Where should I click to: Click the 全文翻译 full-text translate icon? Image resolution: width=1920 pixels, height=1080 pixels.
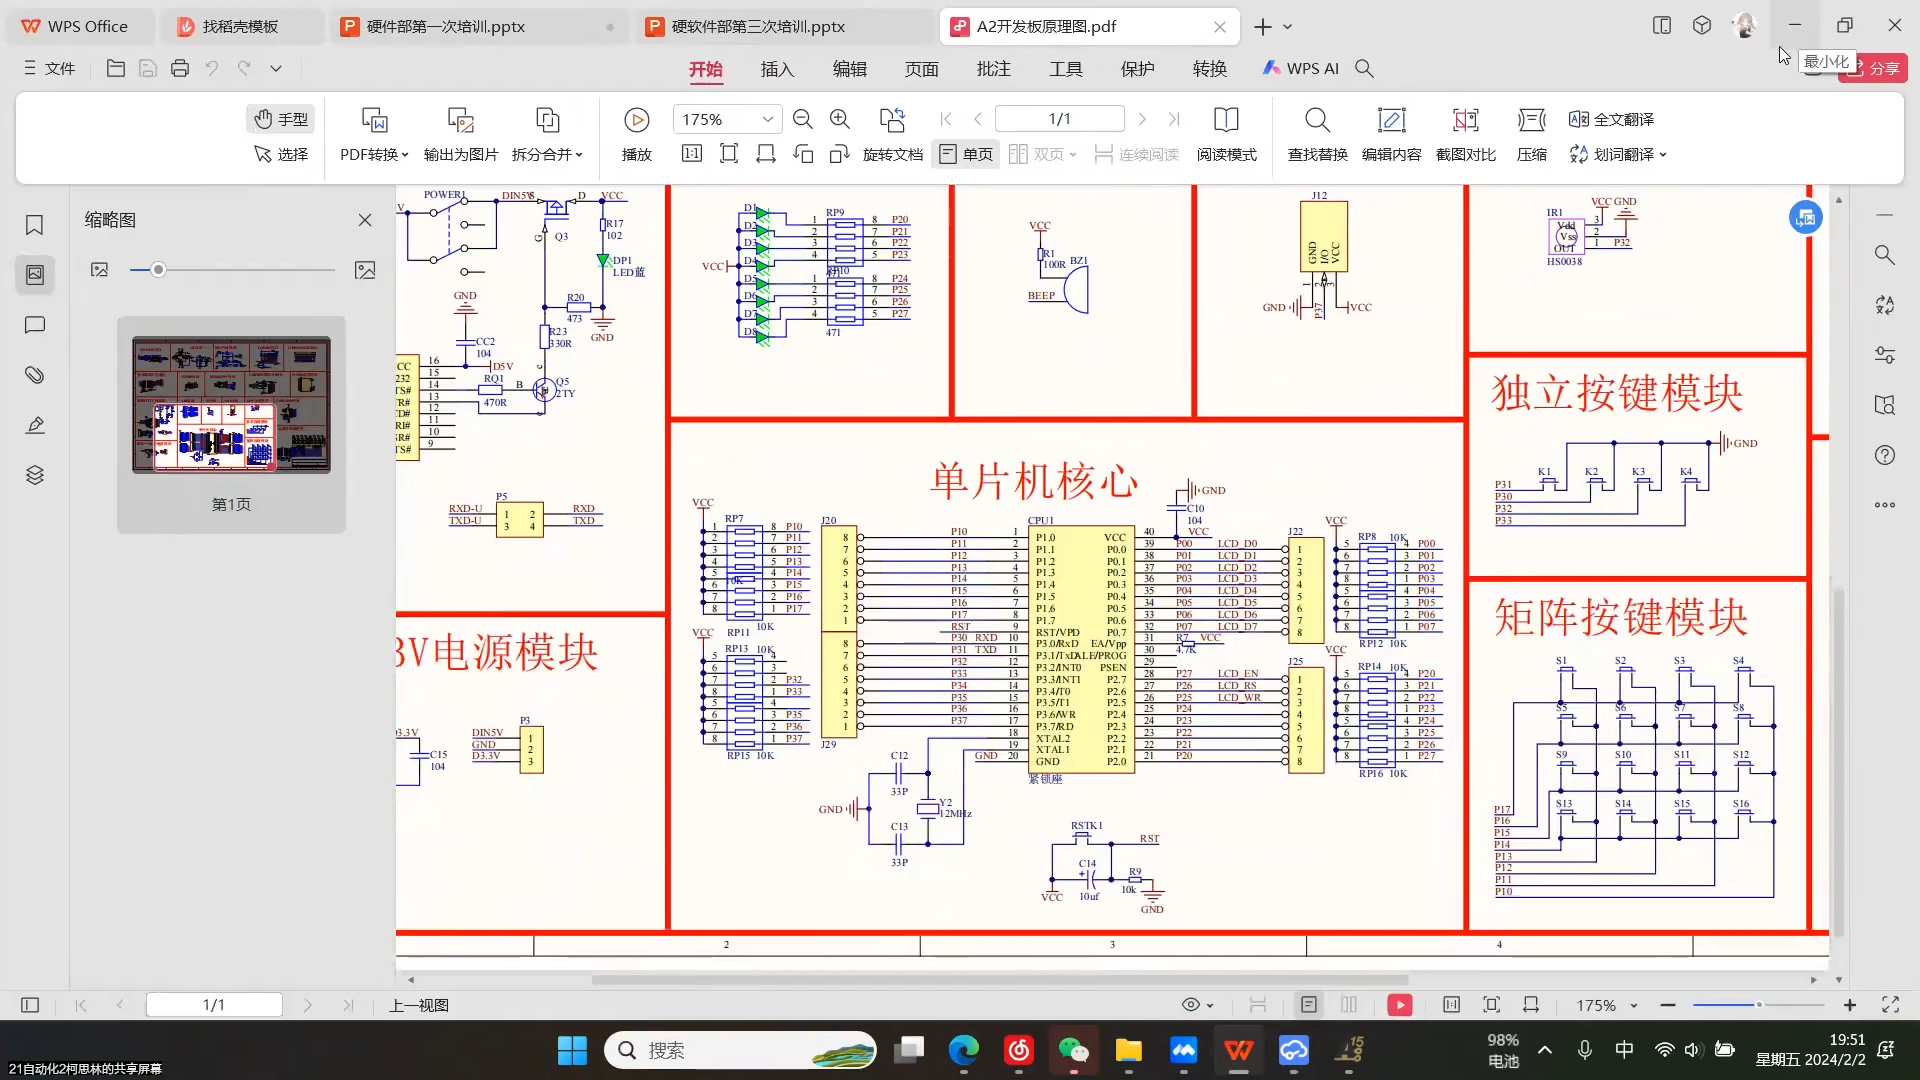(x=1612, y=118)
